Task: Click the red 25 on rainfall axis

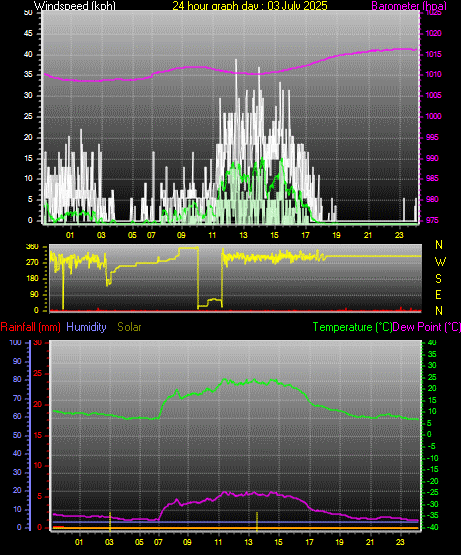Action: tap(38, 373)
